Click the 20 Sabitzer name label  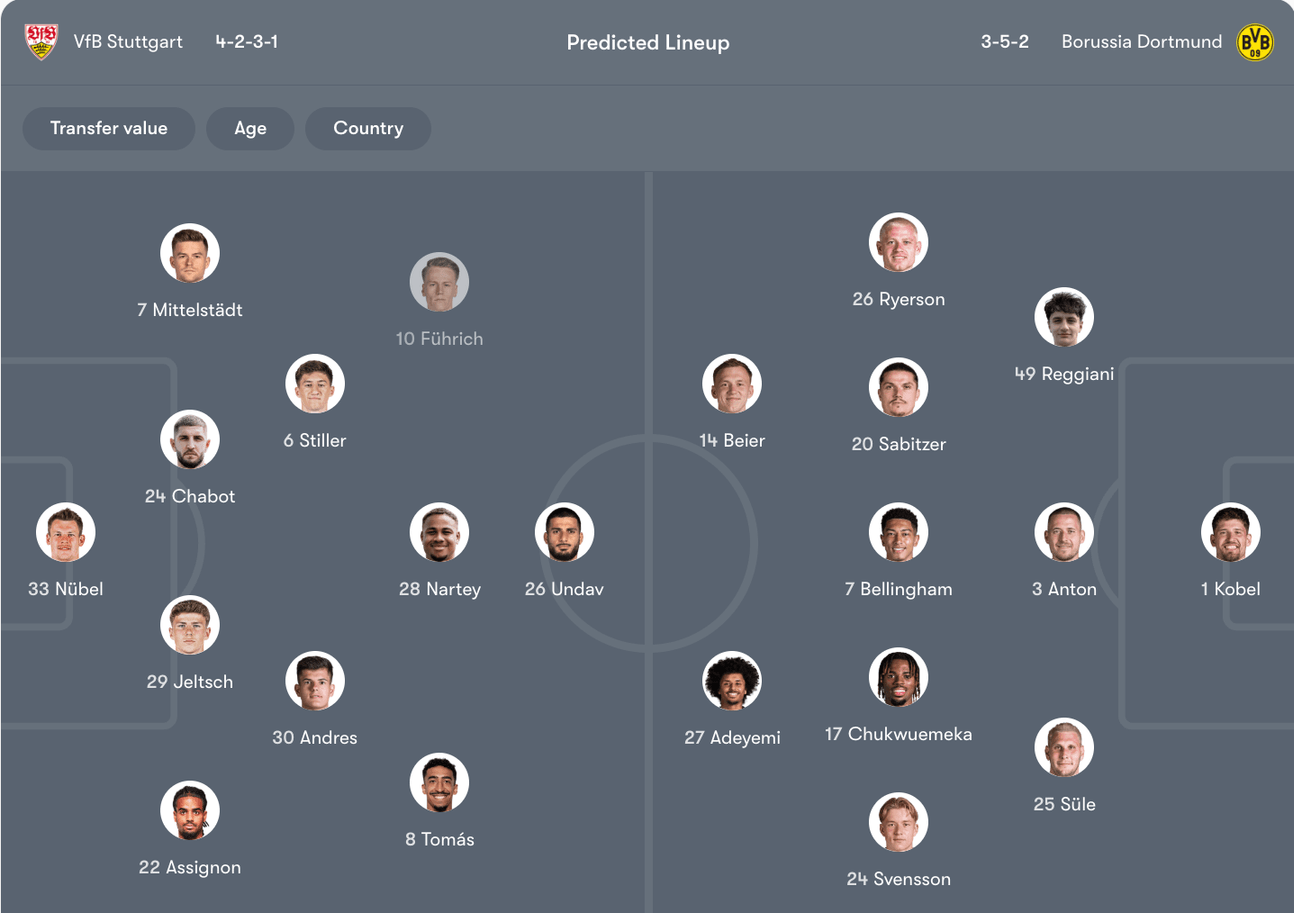tap(898, 444)
